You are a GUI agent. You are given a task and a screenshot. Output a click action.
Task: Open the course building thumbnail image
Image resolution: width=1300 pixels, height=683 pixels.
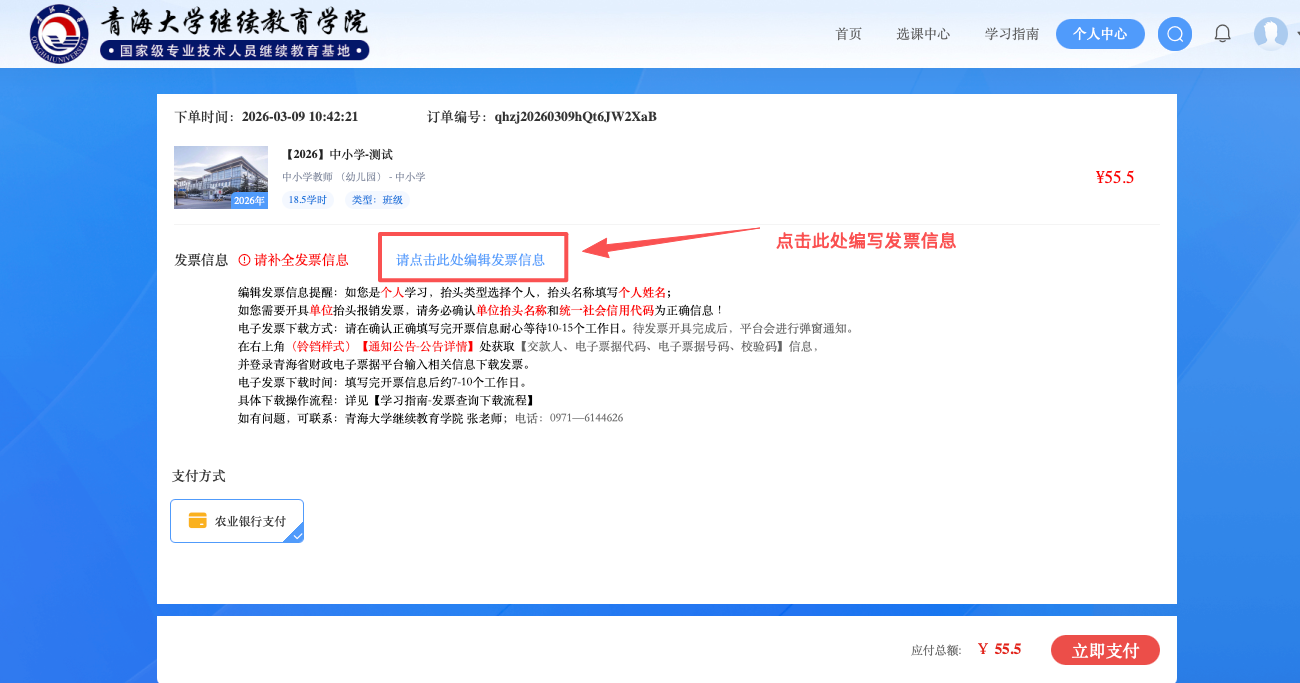click(221, 177)
